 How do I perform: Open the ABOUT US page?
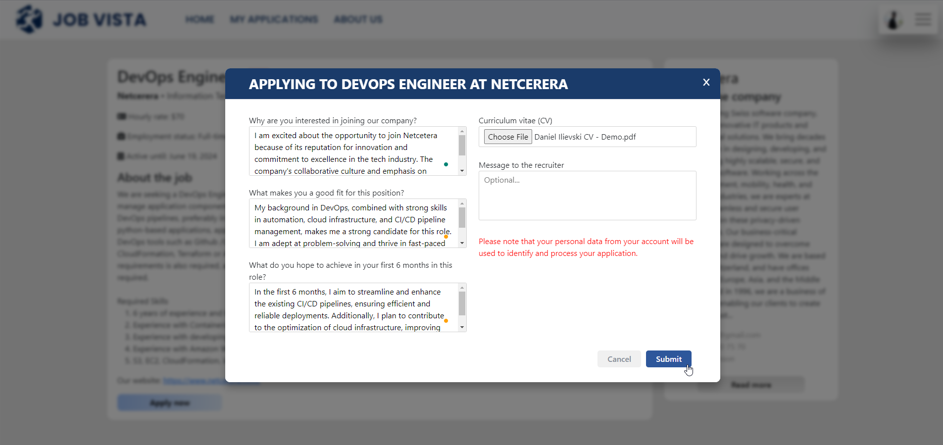tap(358, 19)
